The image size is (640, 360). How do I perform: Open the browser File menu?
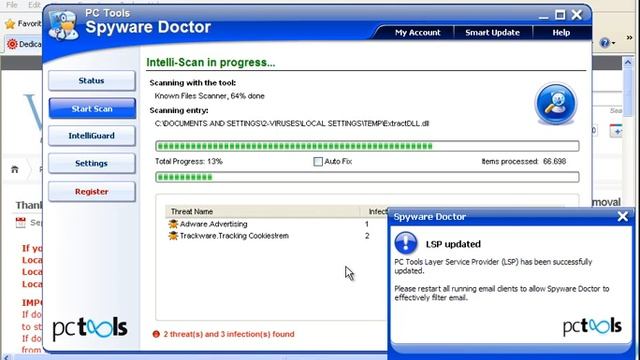click(x=12, y=5)
